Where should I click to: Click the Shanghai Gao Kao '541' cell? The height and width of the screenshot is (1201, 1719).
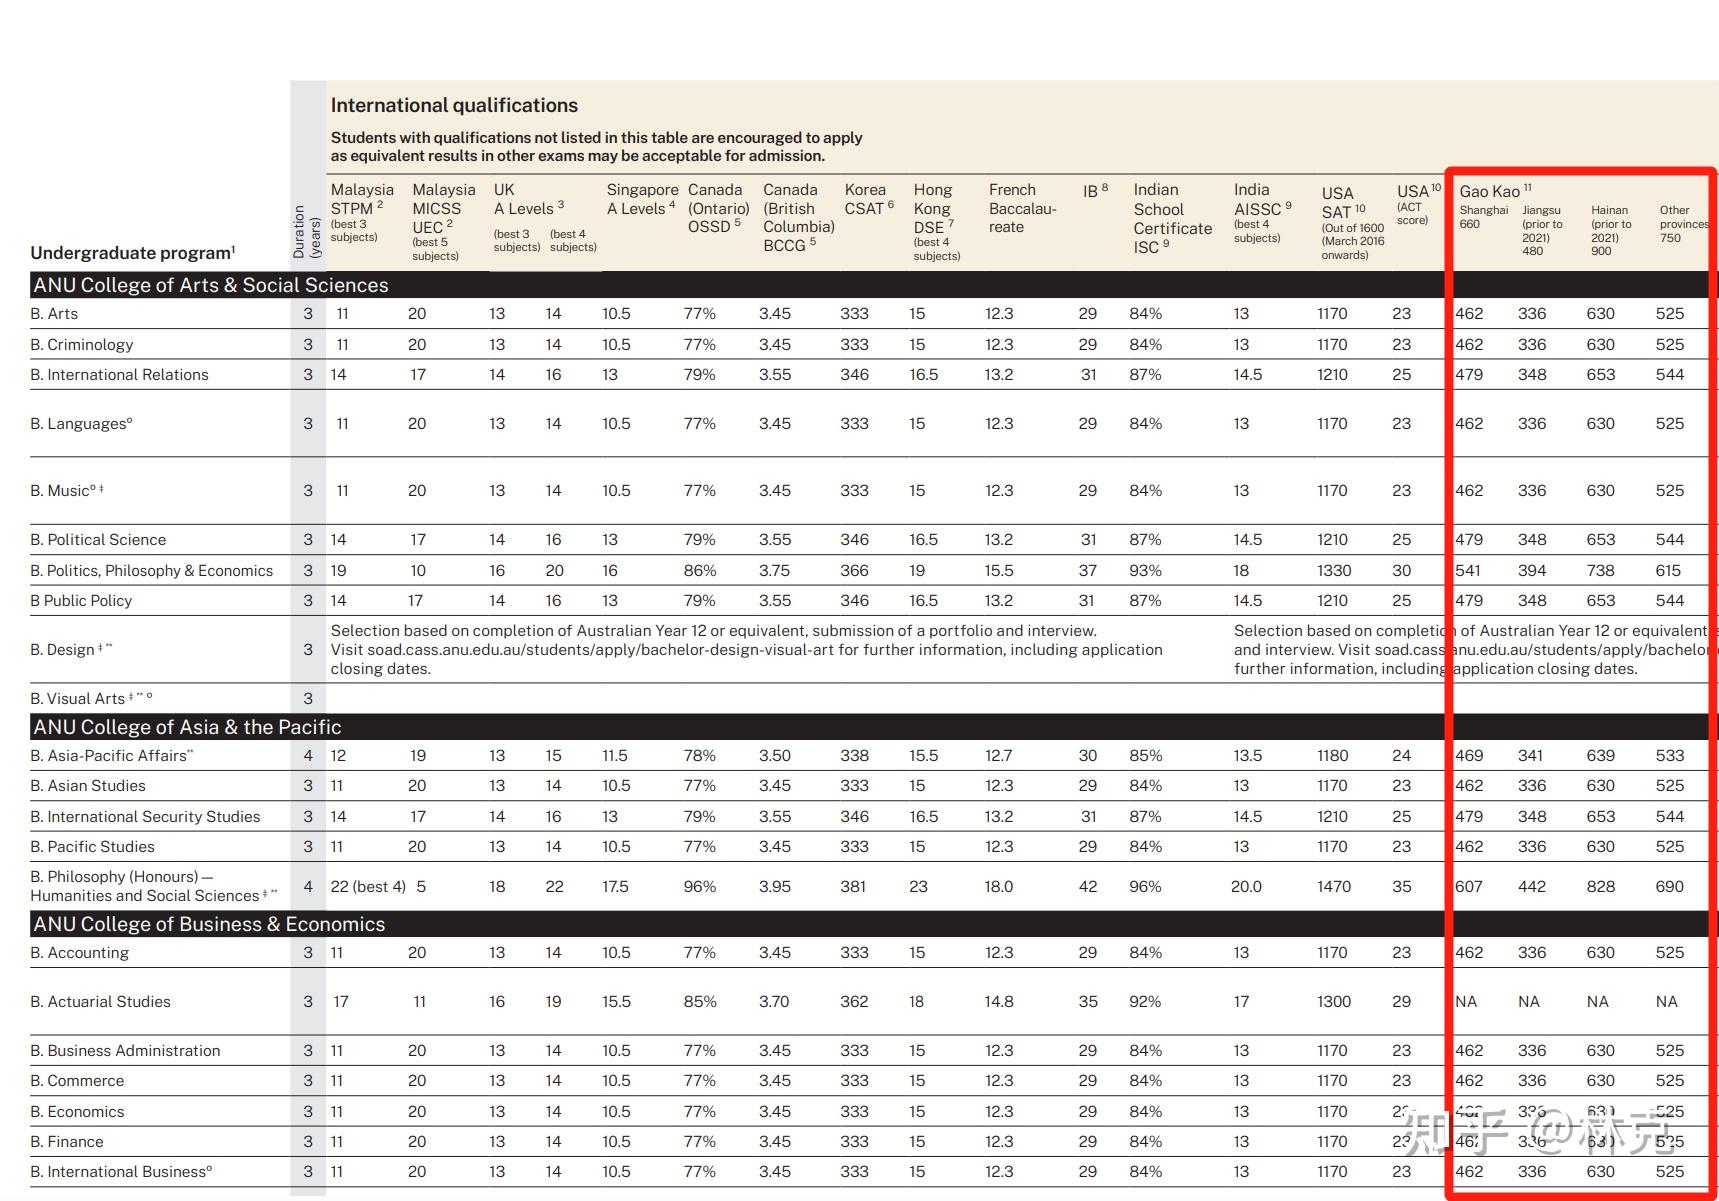click(1469, 570)
